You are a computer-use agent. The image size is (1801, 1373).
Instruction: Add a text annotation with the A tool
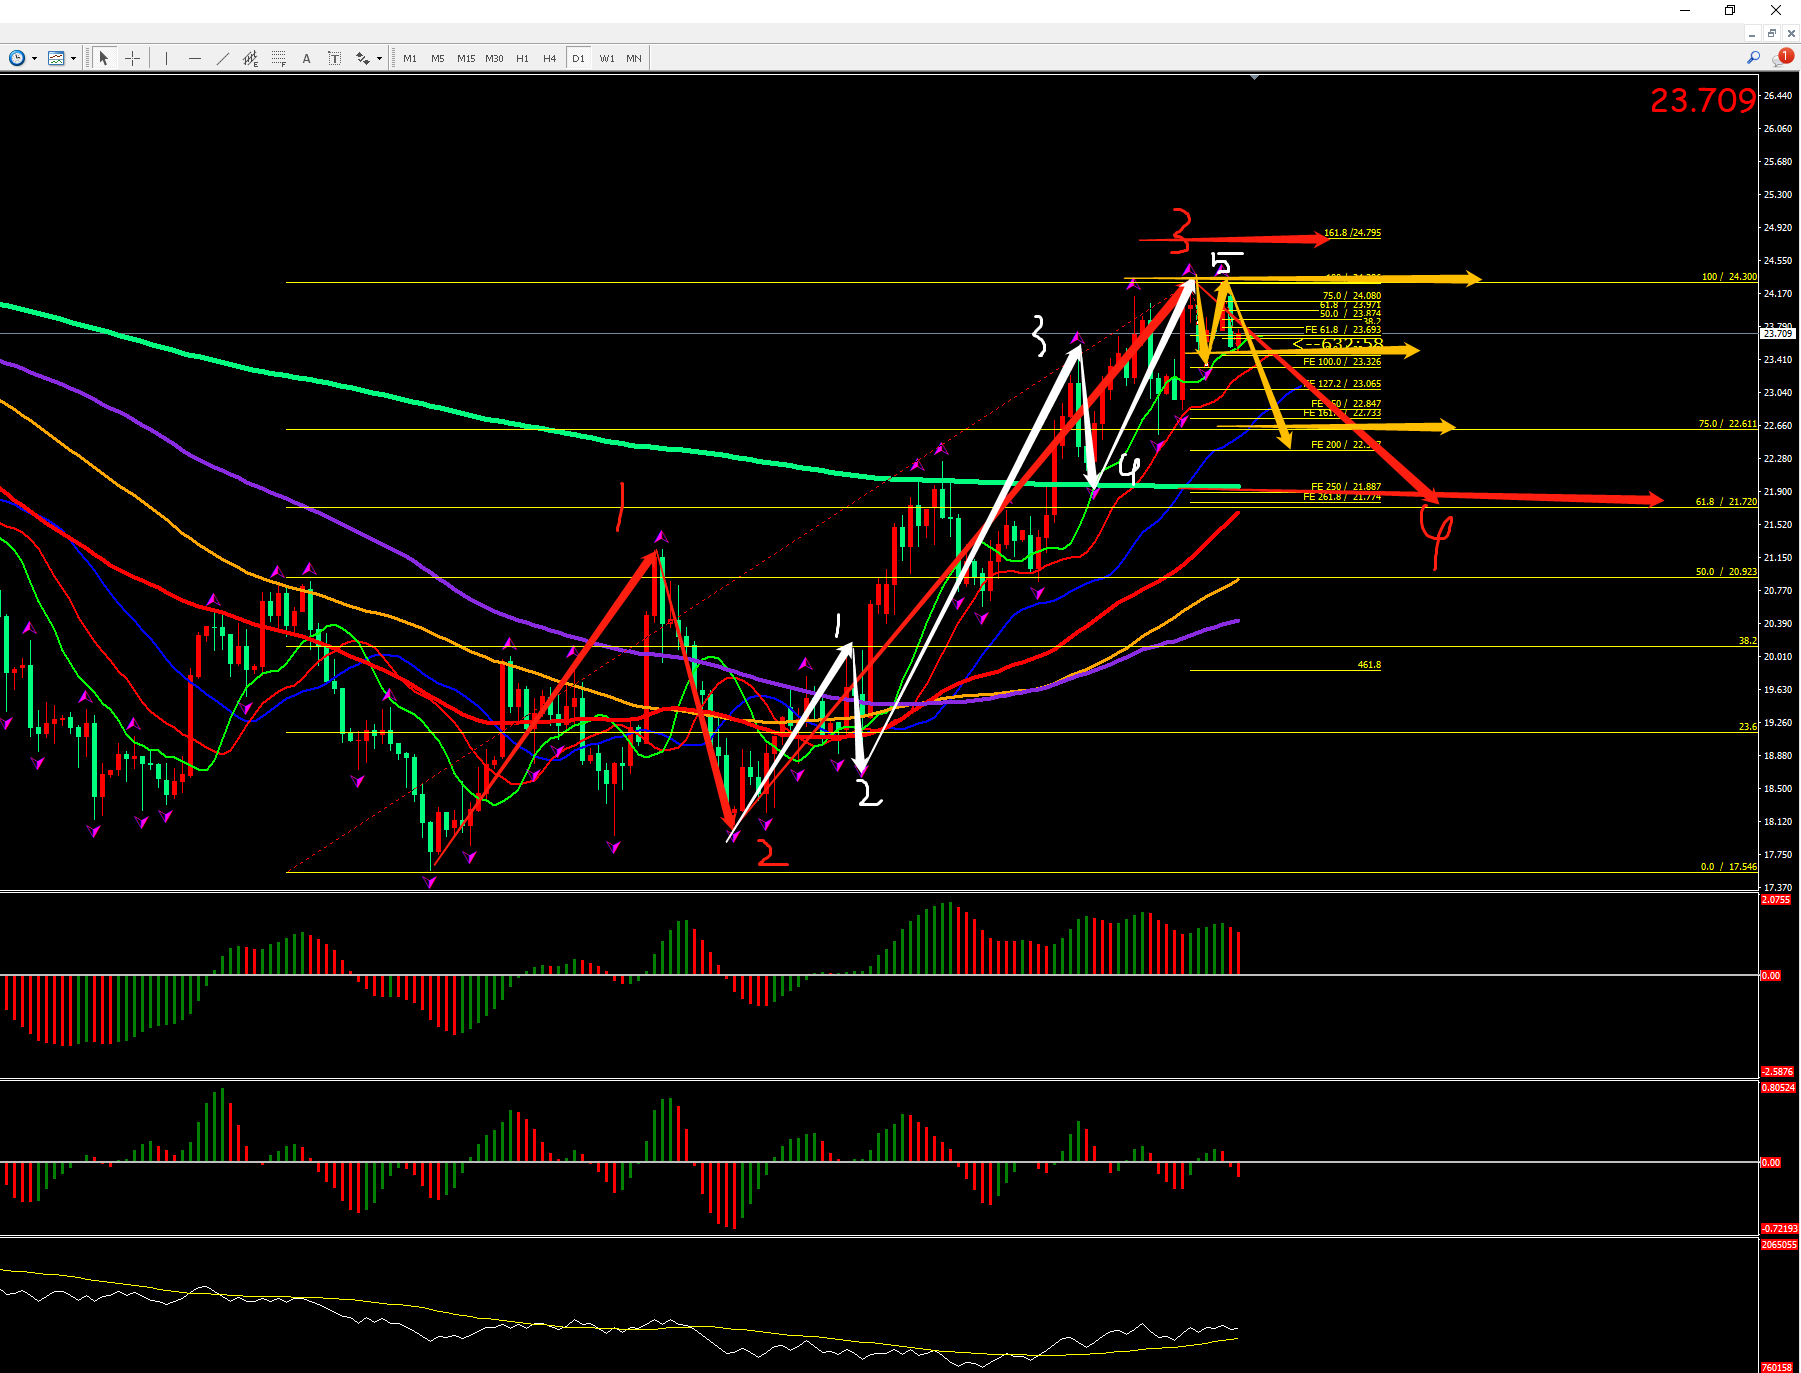[307, 59]
